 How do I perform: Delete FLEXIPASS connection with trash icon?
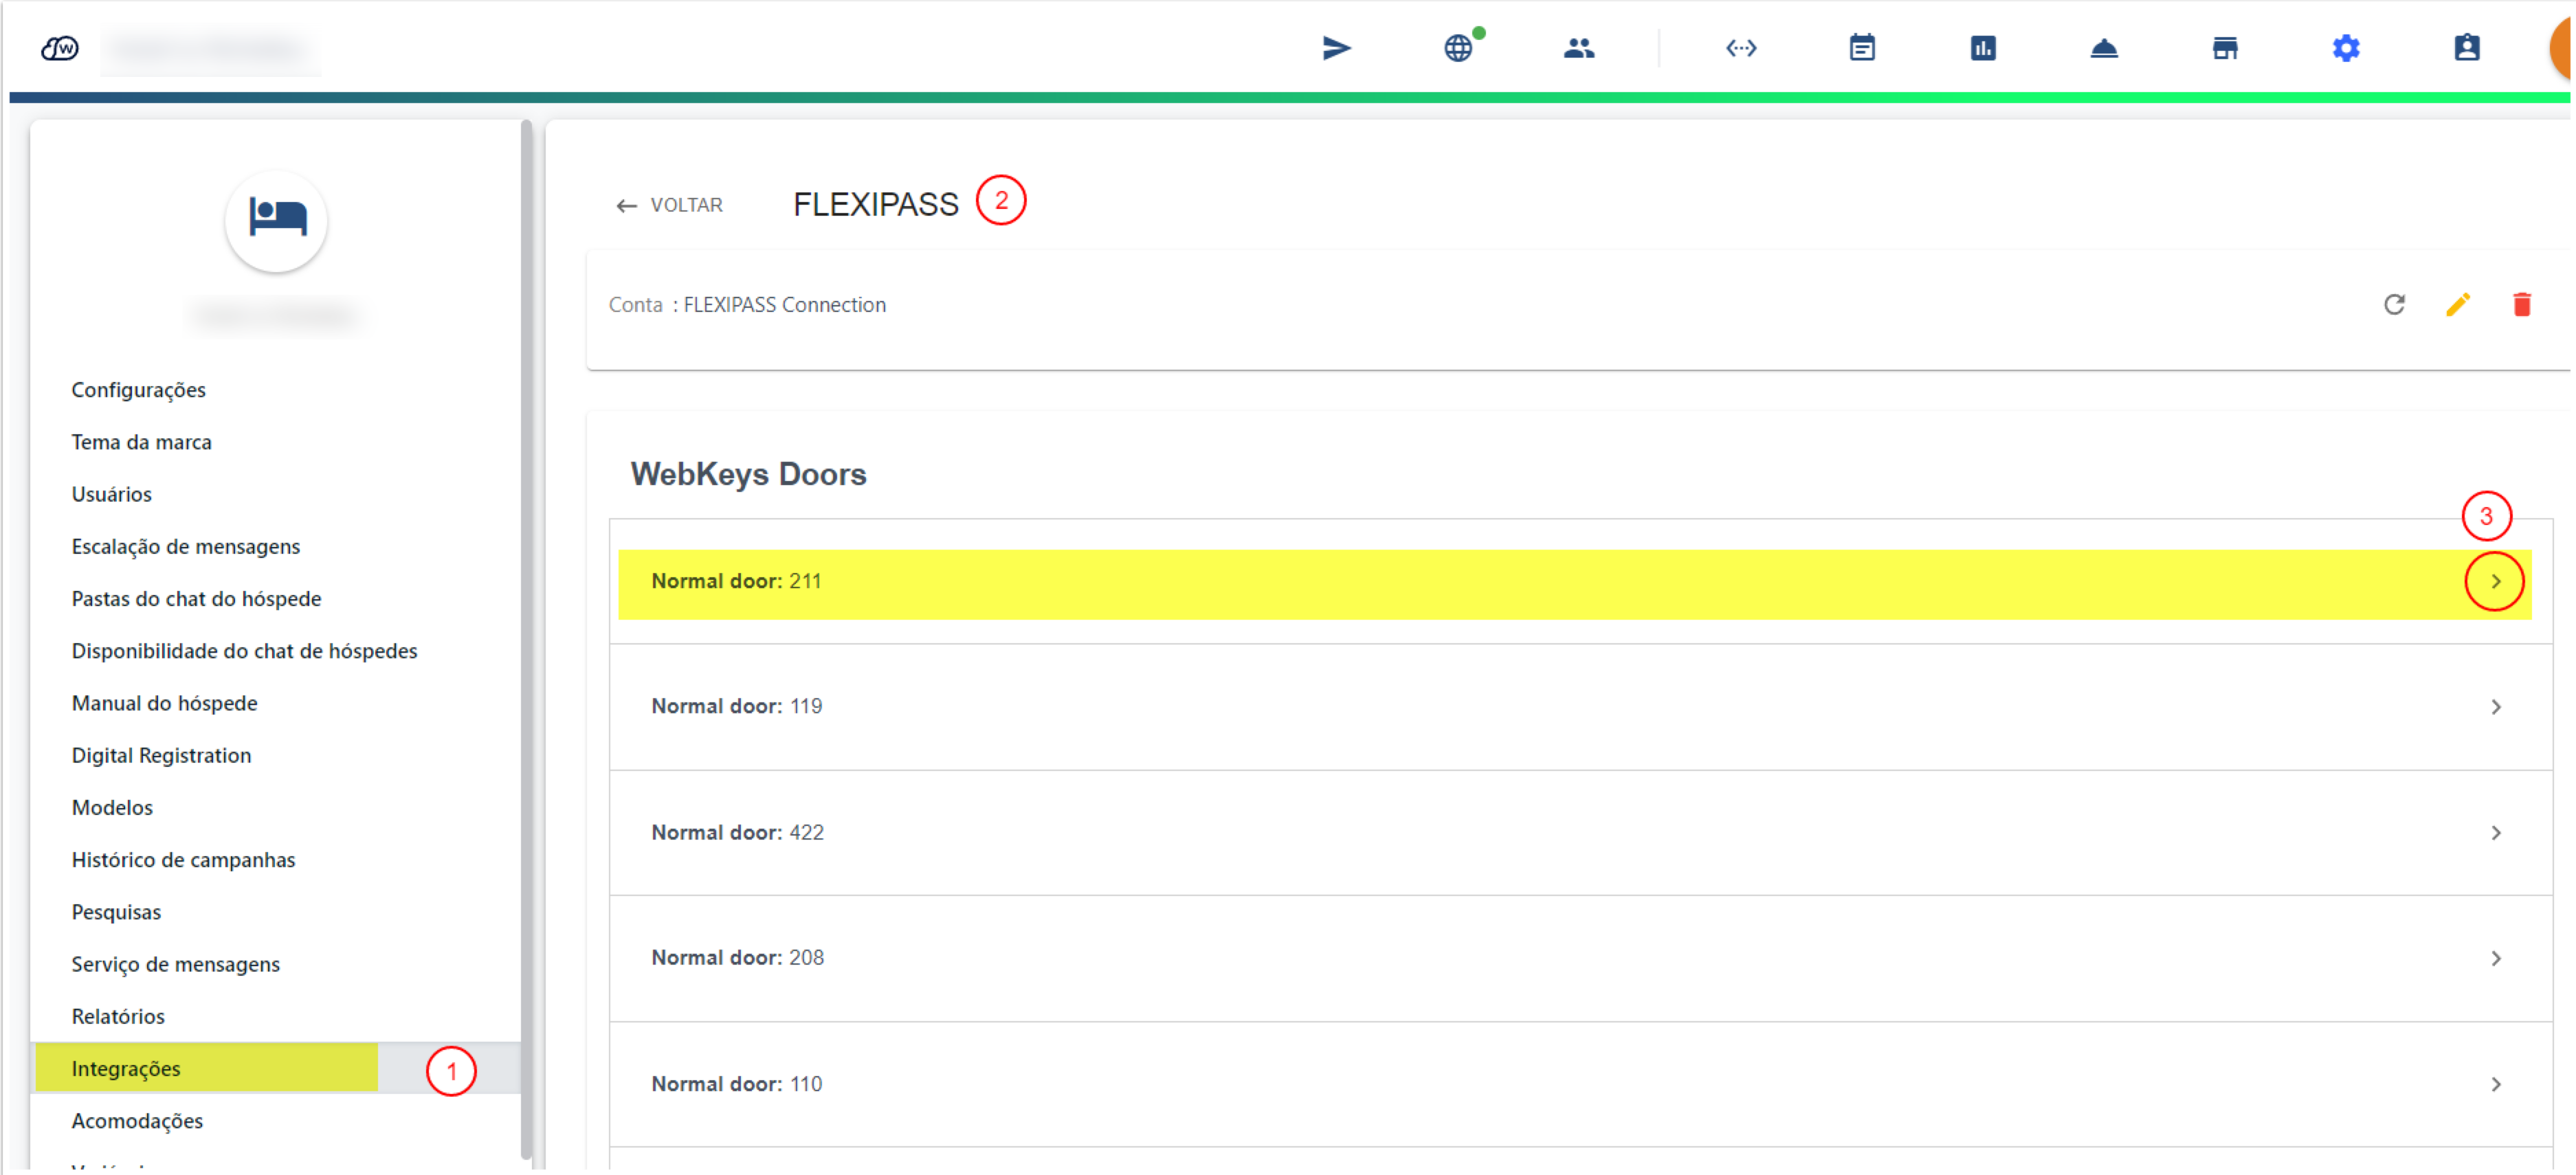coord(2522,304)
